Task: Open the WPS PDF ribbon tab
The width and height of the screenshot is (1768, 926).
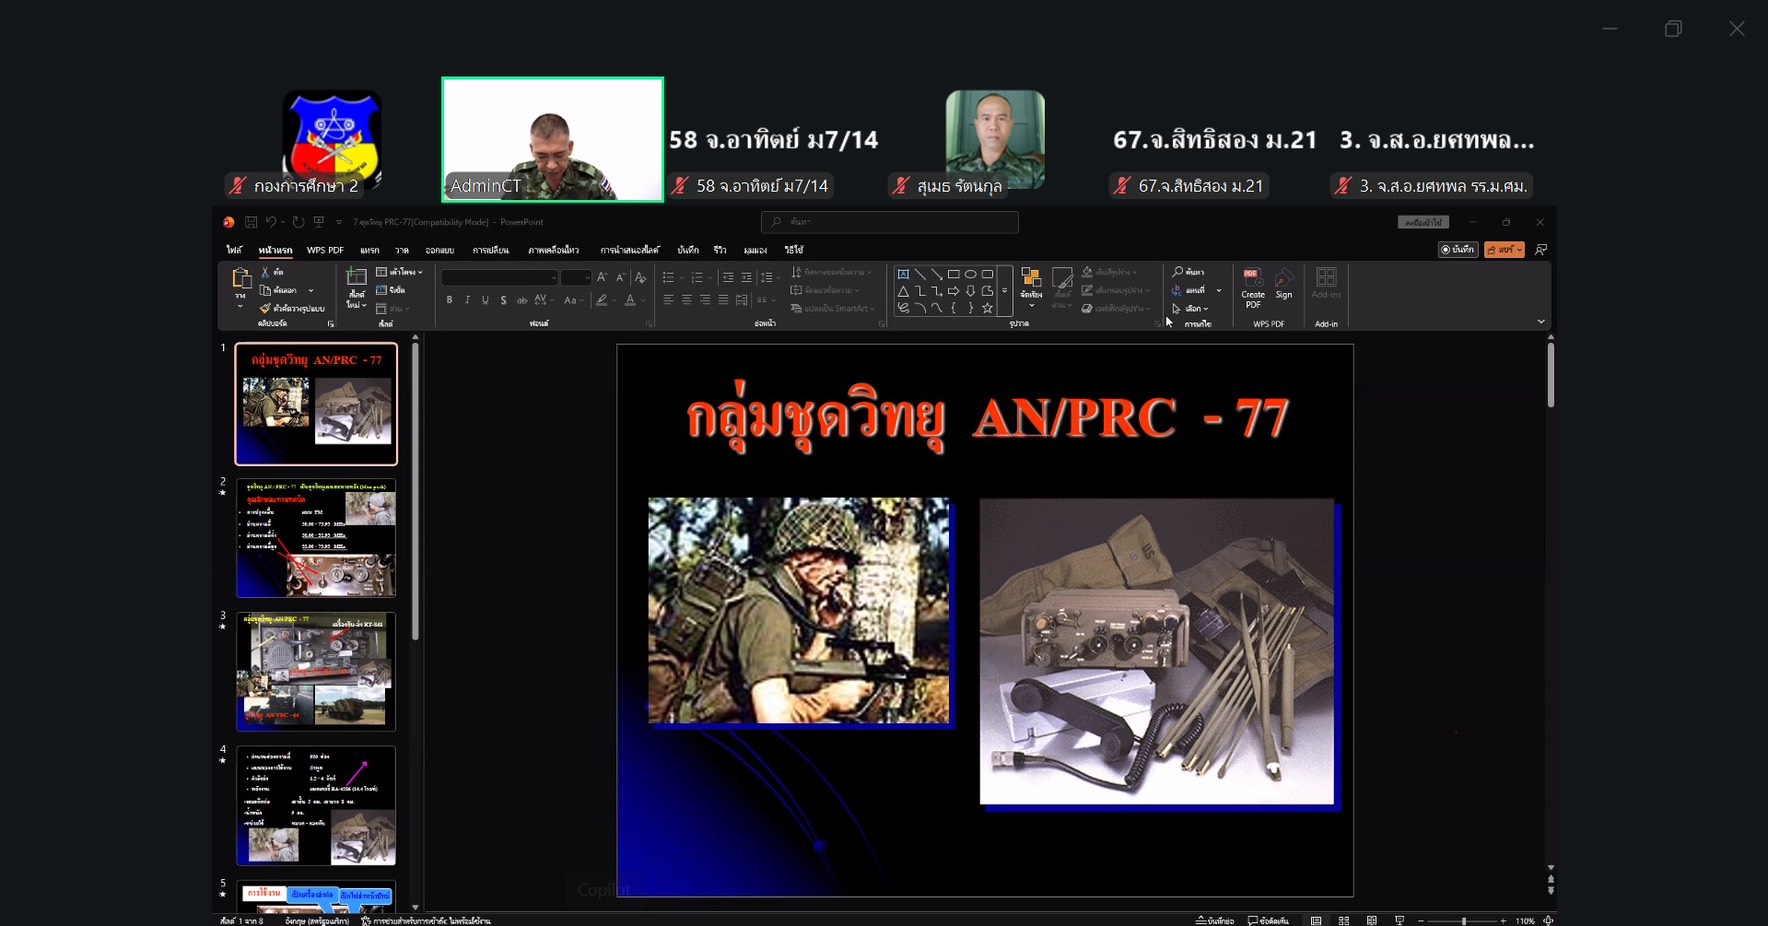Action: 324,250
